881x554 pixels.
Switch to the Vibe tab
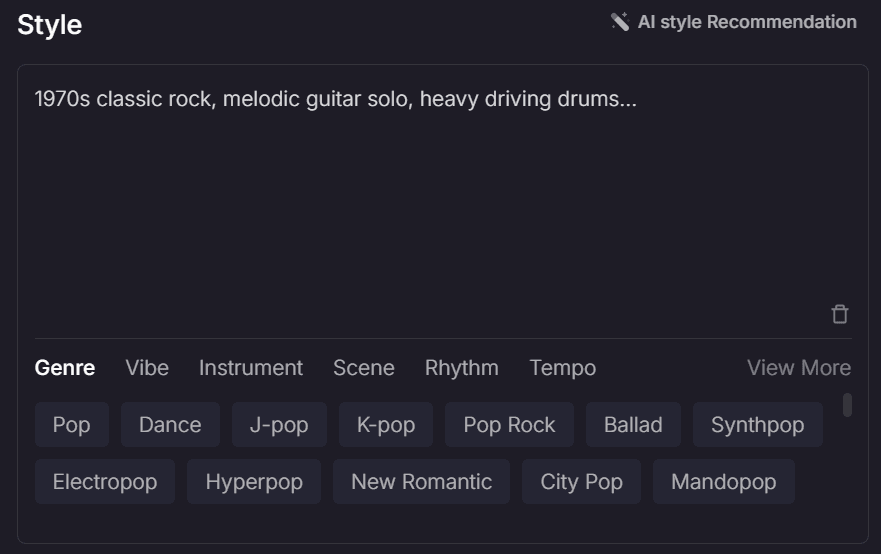[147, 368]
